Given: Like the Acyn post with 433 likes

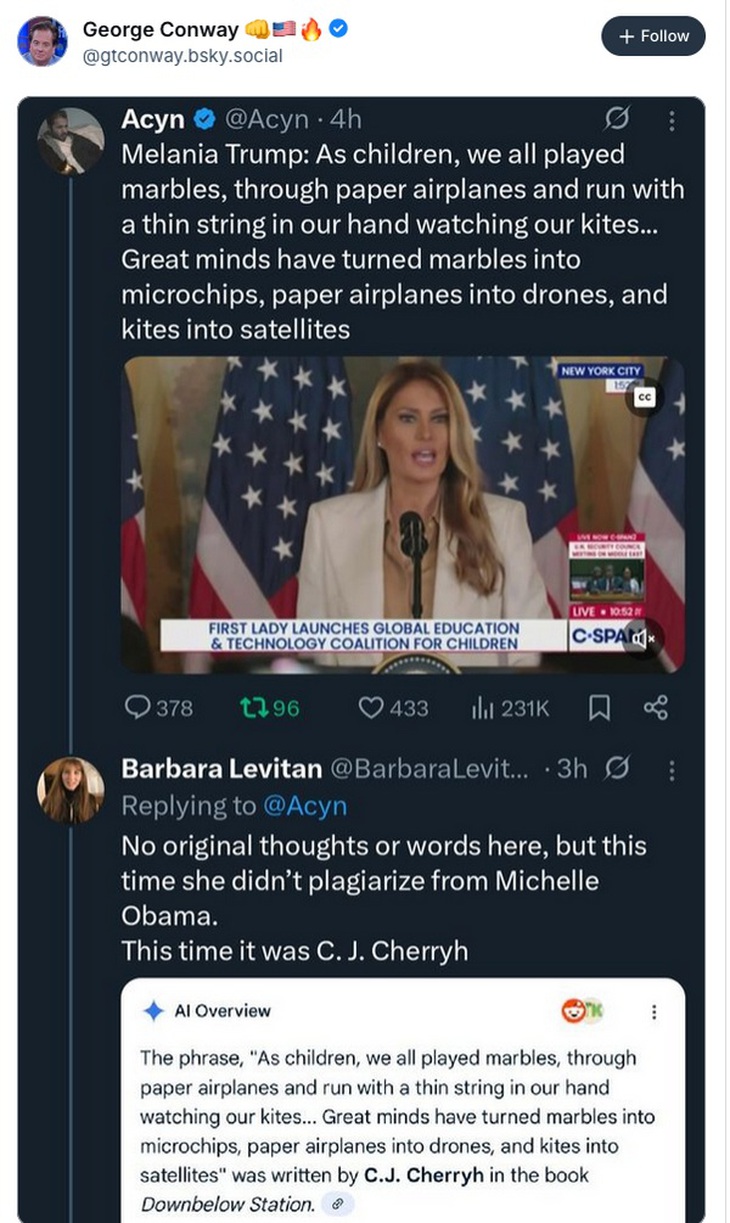Looking at the screenshot, I should tap(372, 708).
